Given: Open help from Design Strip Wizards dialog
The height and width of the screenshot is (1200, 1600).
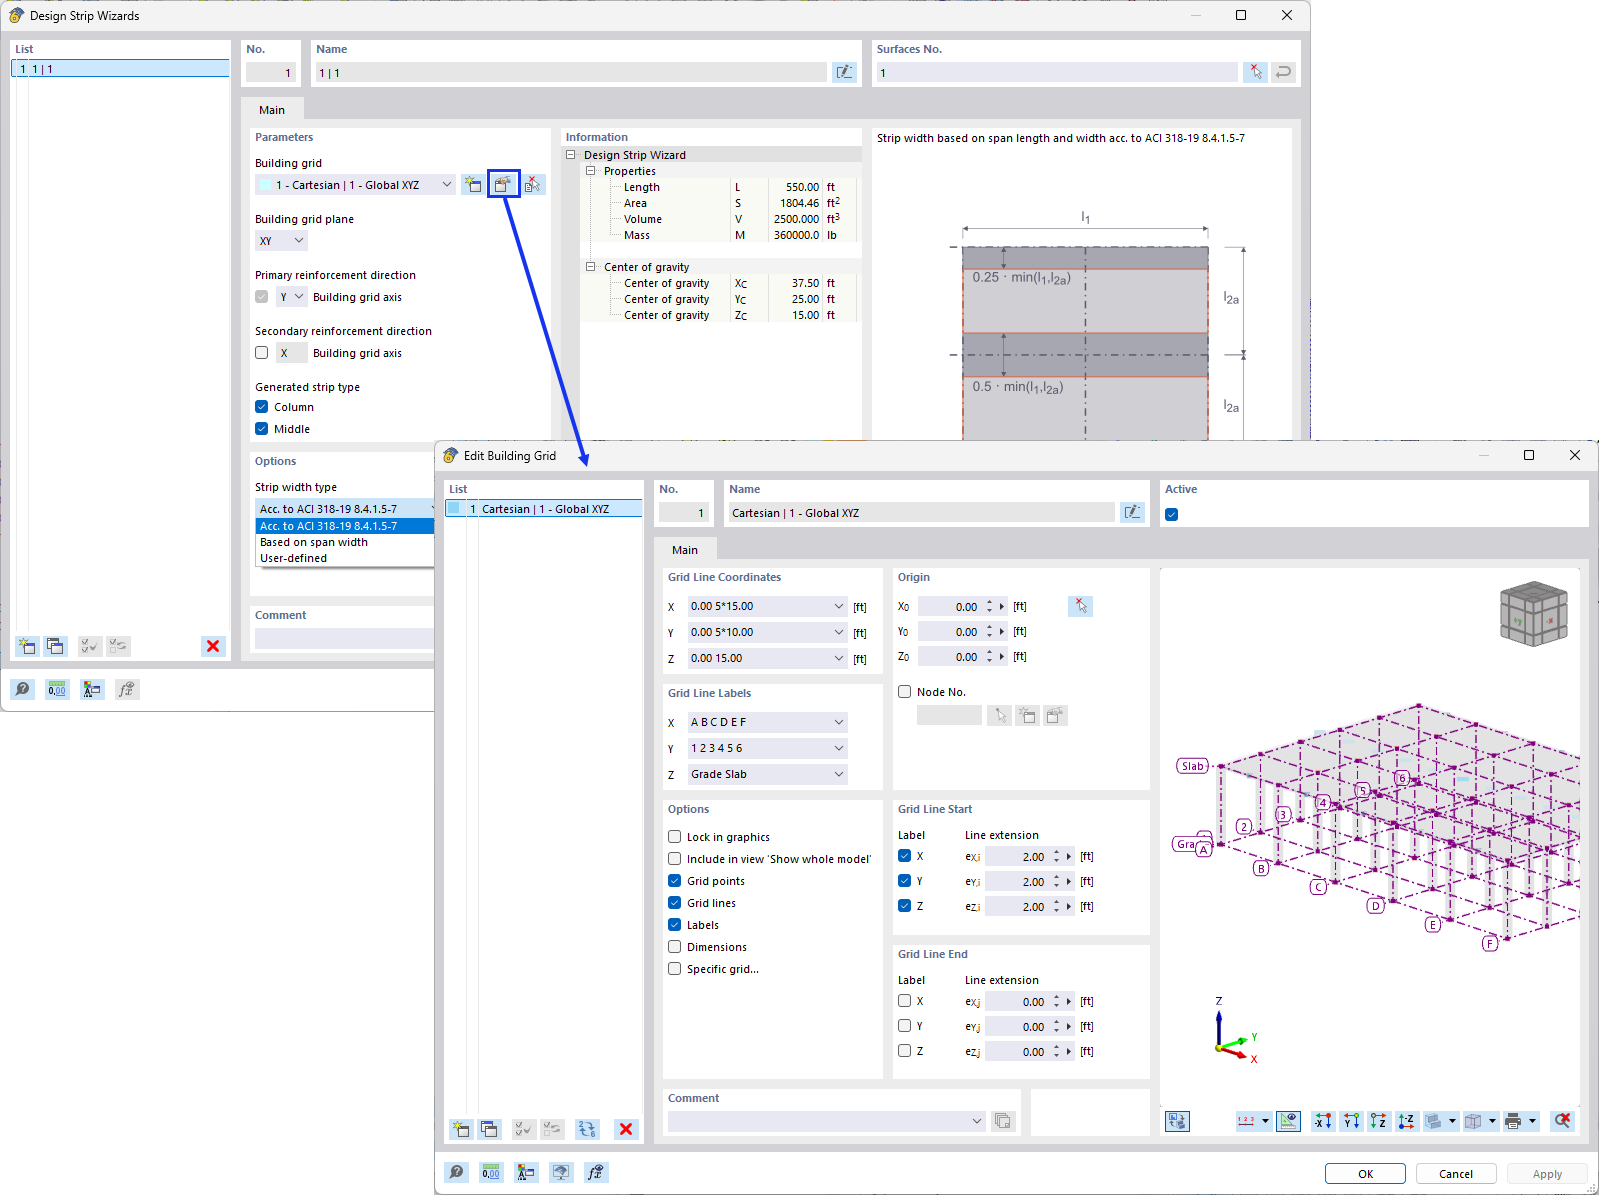Looking at the screenshot, I should [22, 688].
